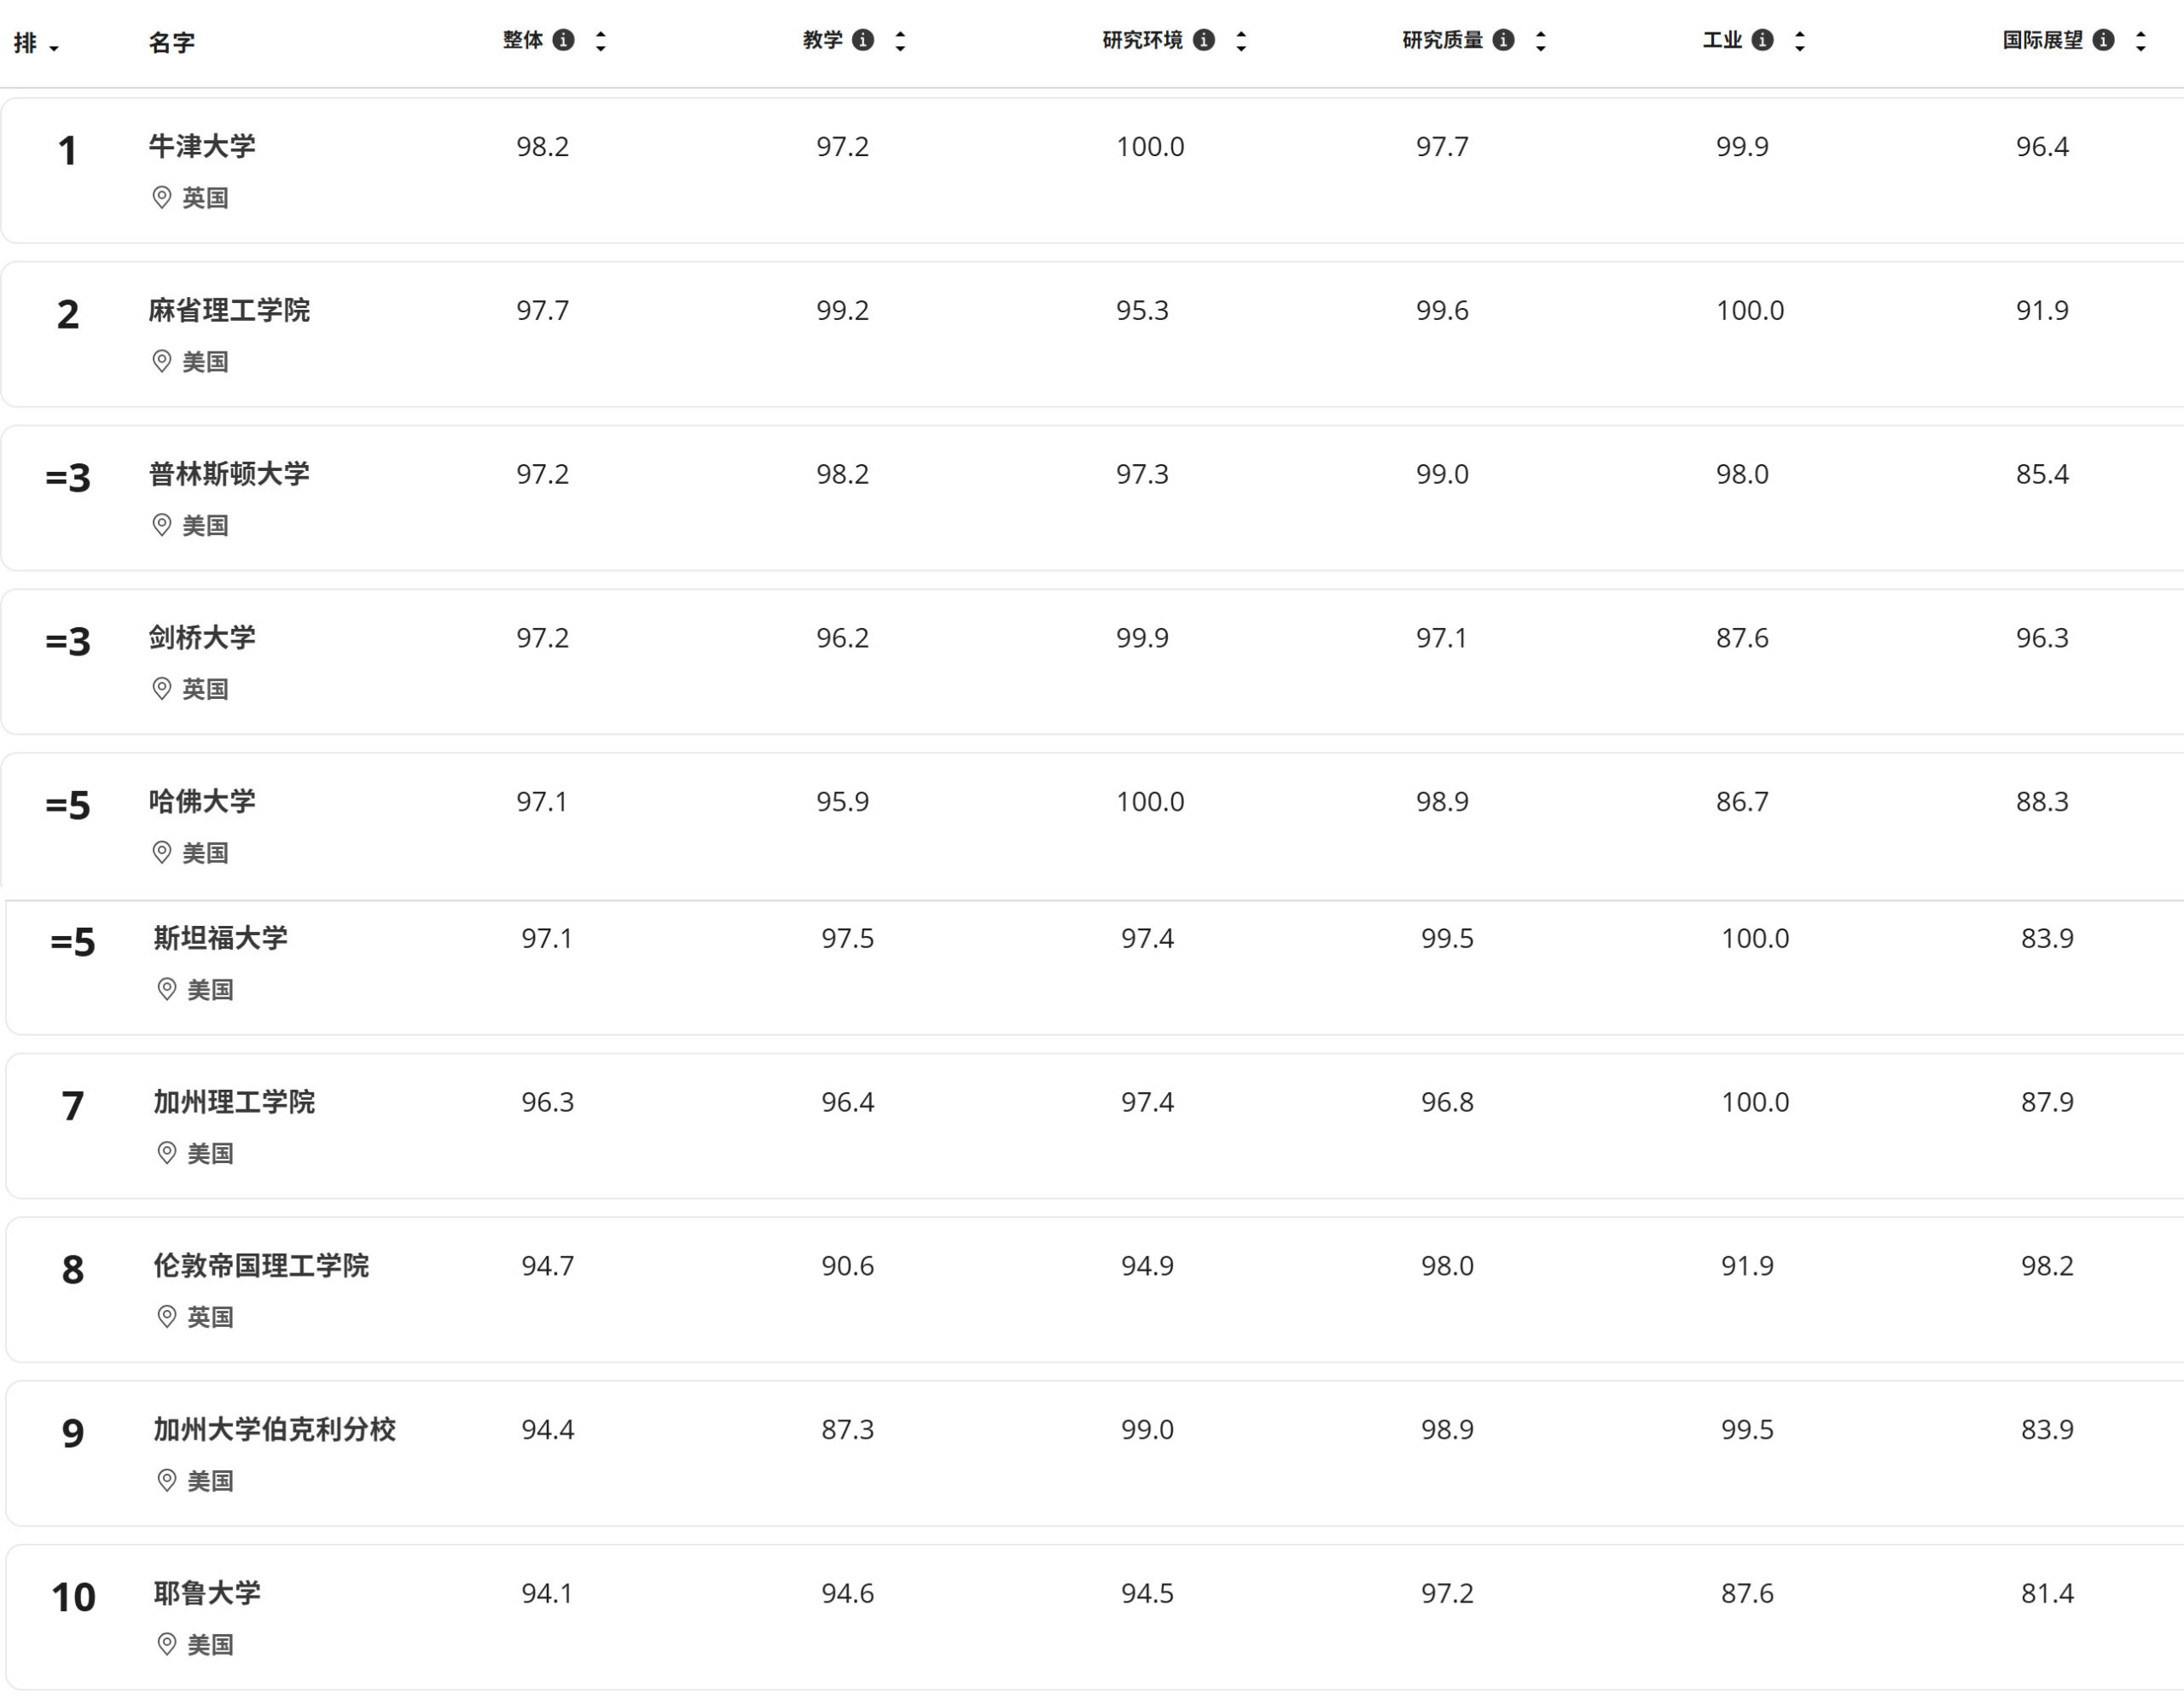Toggle sort arrows for 研究质量 column
The image size is (2184, 1705).
point(1541,41)
